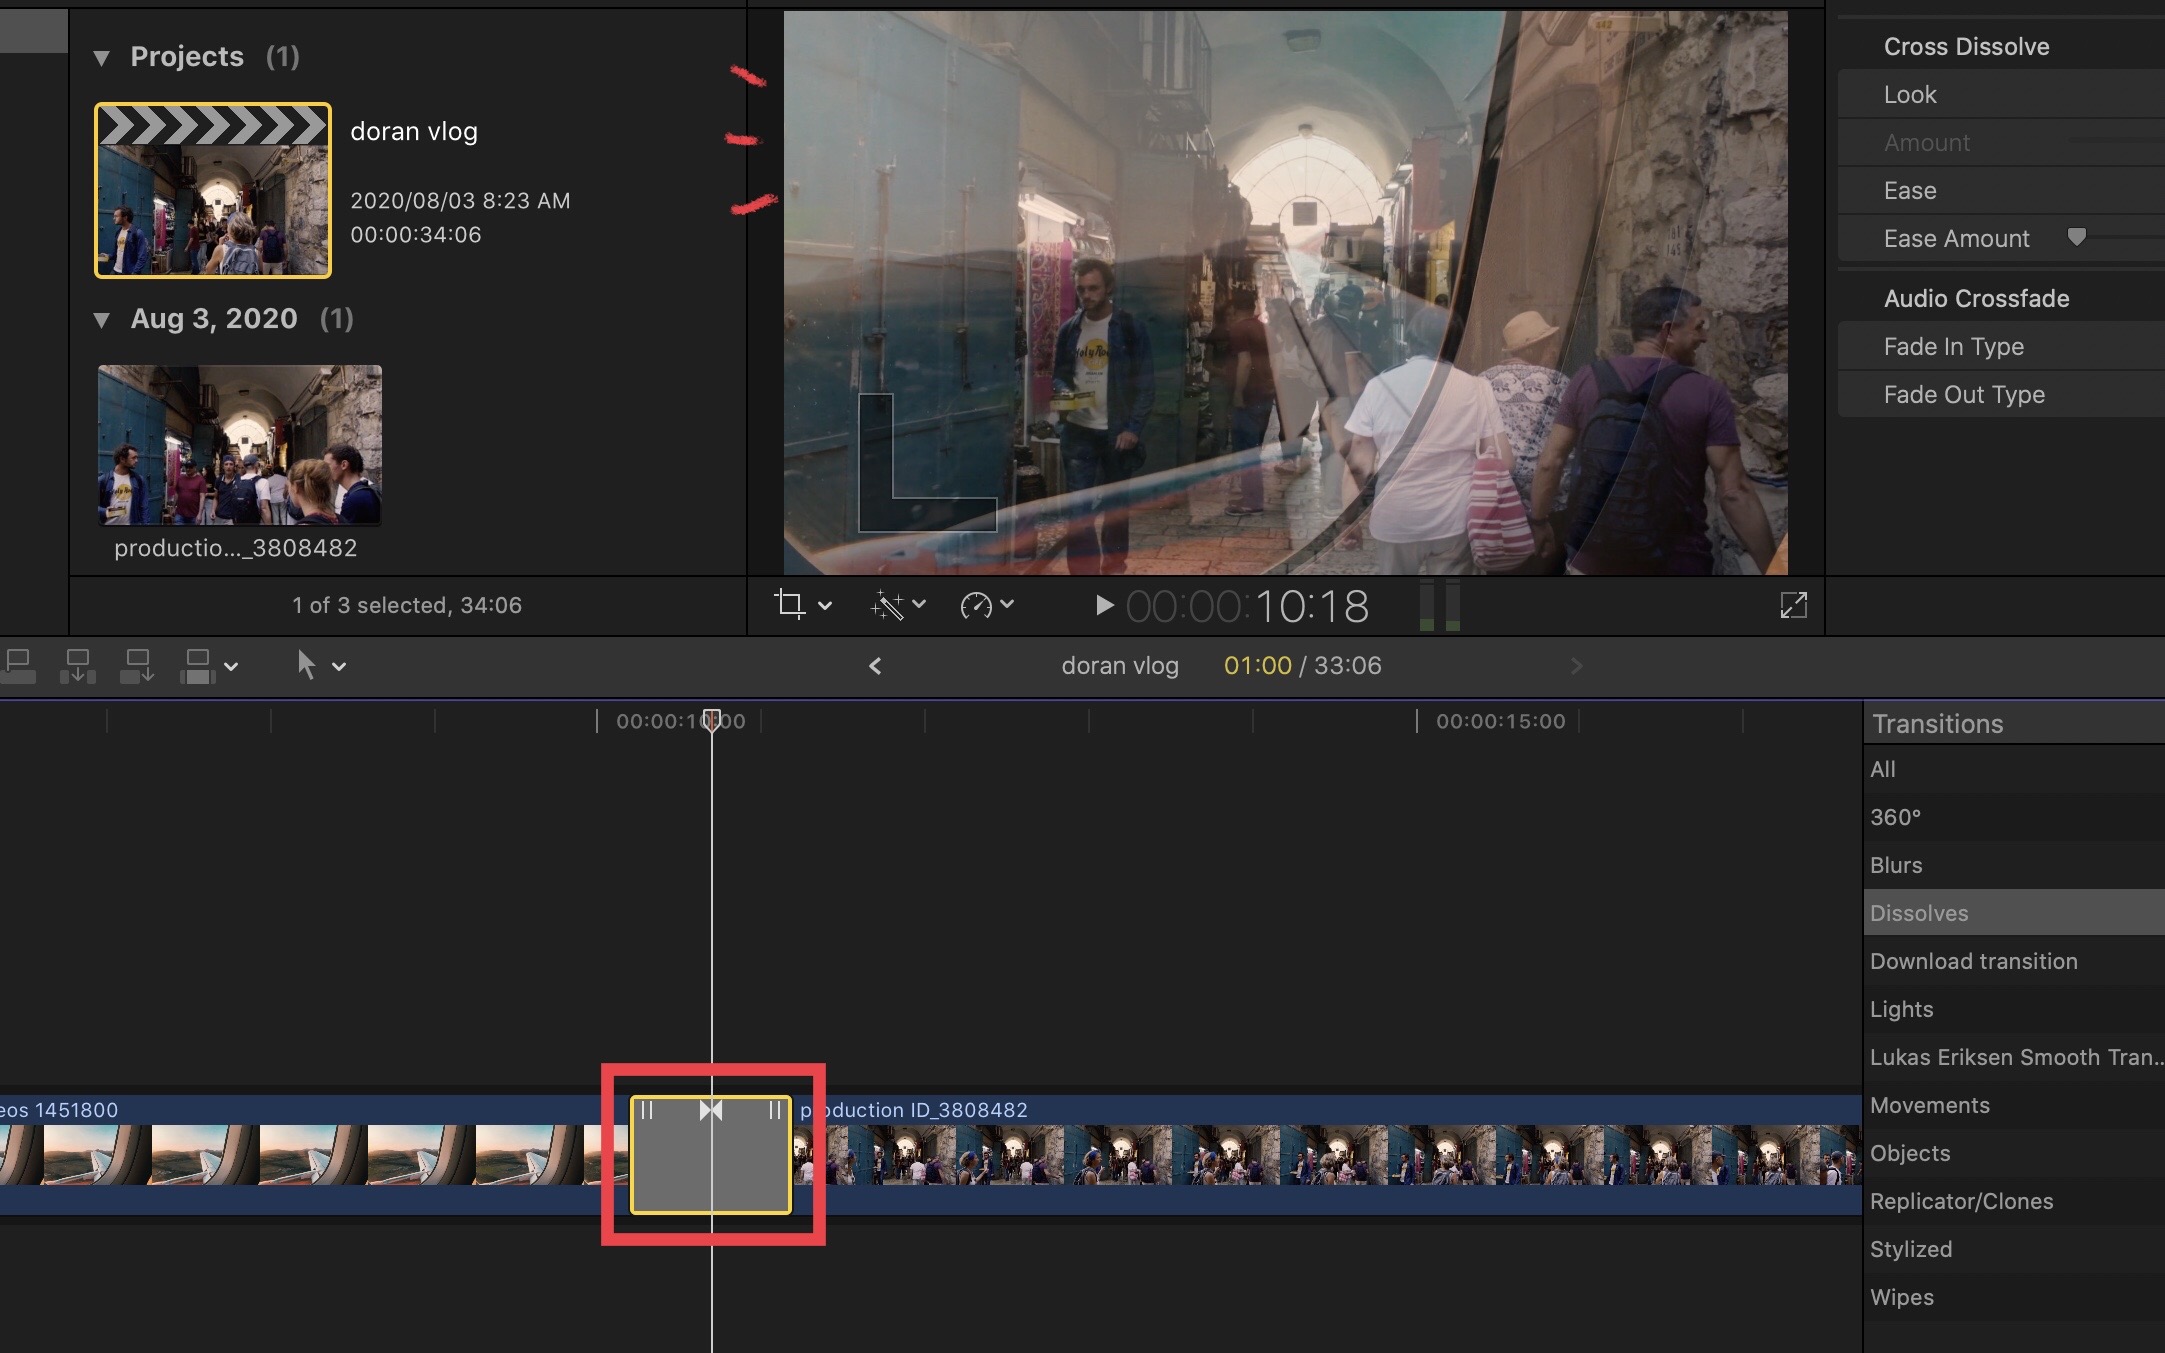Select the doran vlog project thumbnail
This screenshot has height=1353, width=2165.
pos(213,190)
